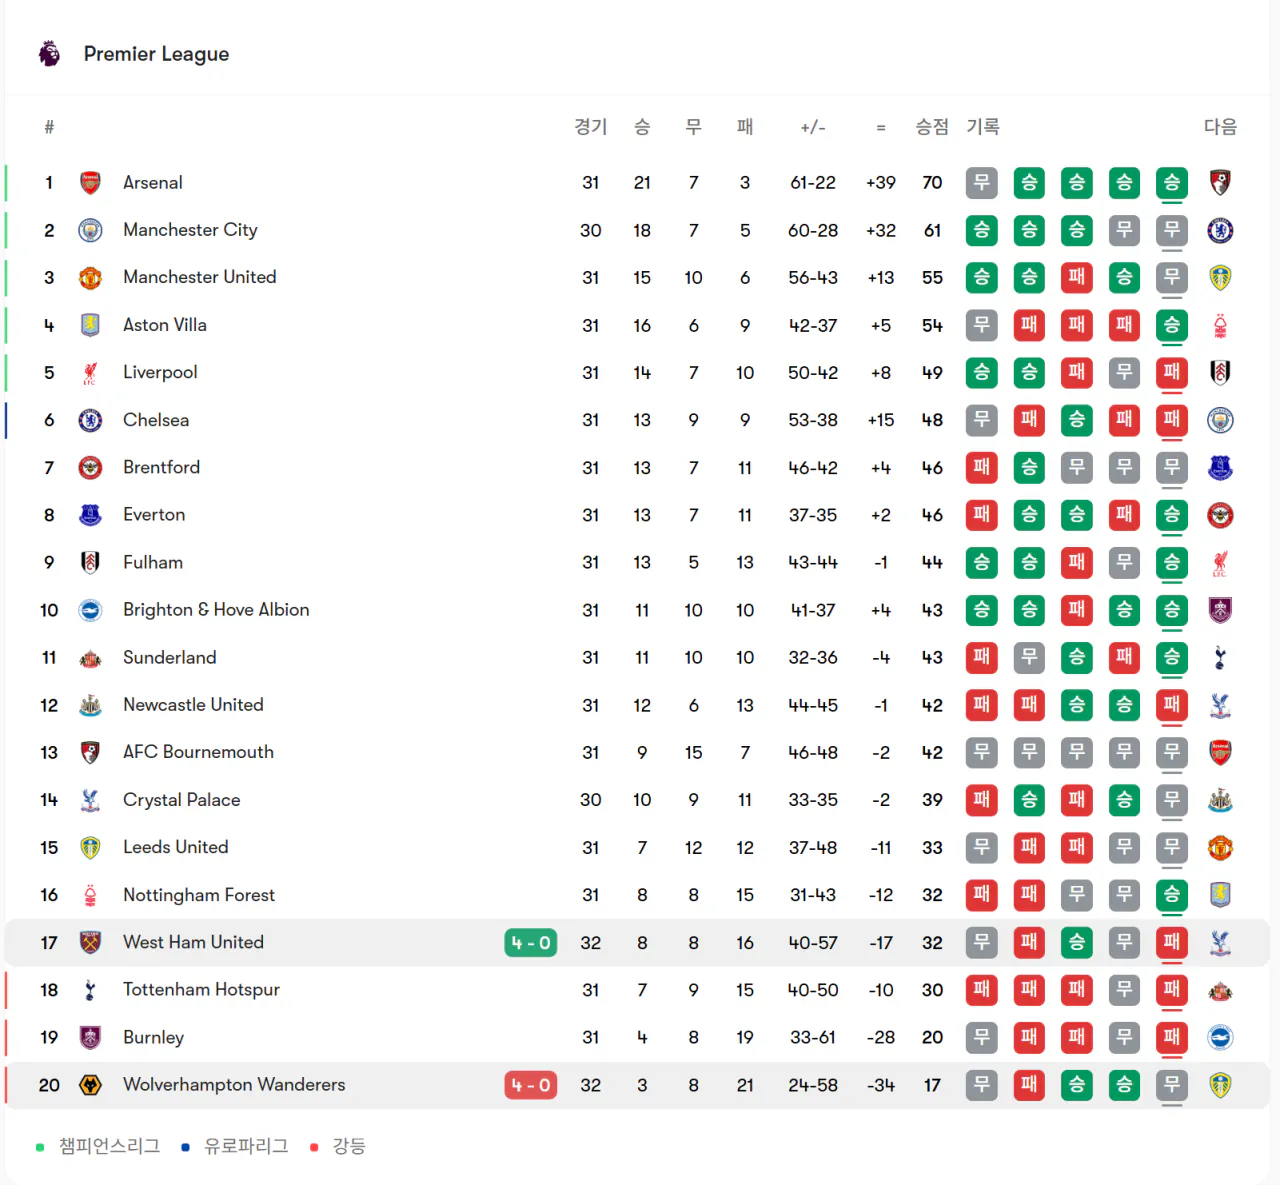This screenshot has height=1185, width=1280.
Task: Click West Ham United's crest icon
Action: click(x=90, y=943)
